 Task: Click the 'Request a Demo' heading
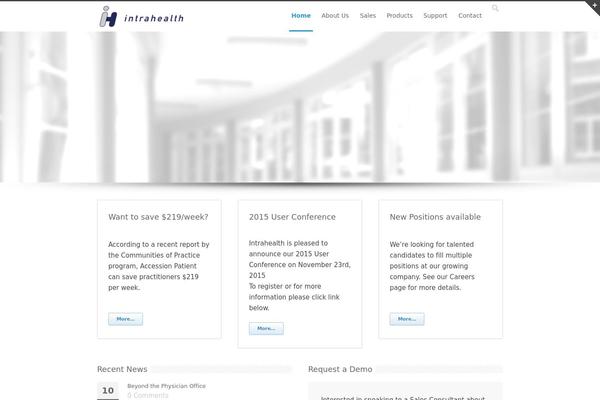[x=340, y=369]
